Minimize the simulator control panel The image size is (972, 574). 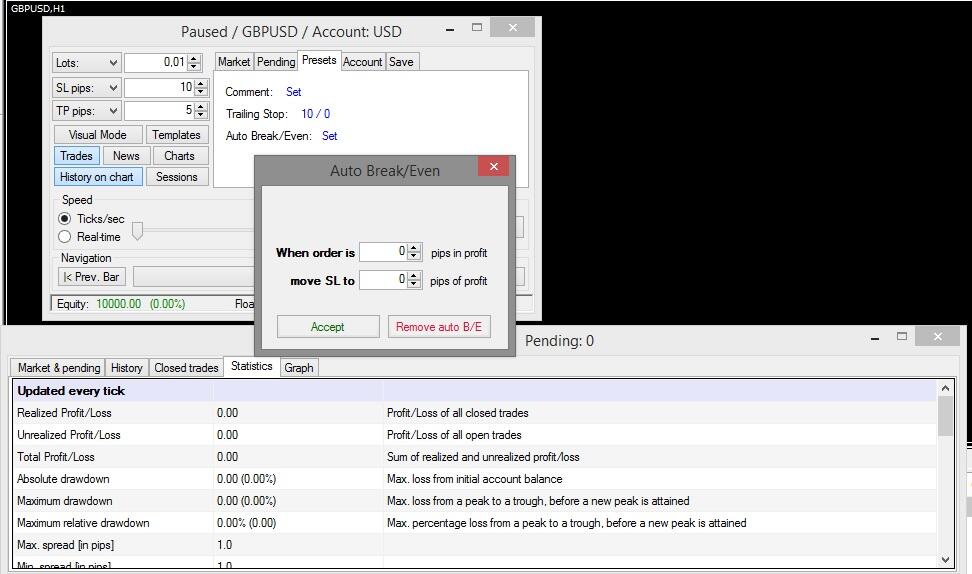(450, 29)
